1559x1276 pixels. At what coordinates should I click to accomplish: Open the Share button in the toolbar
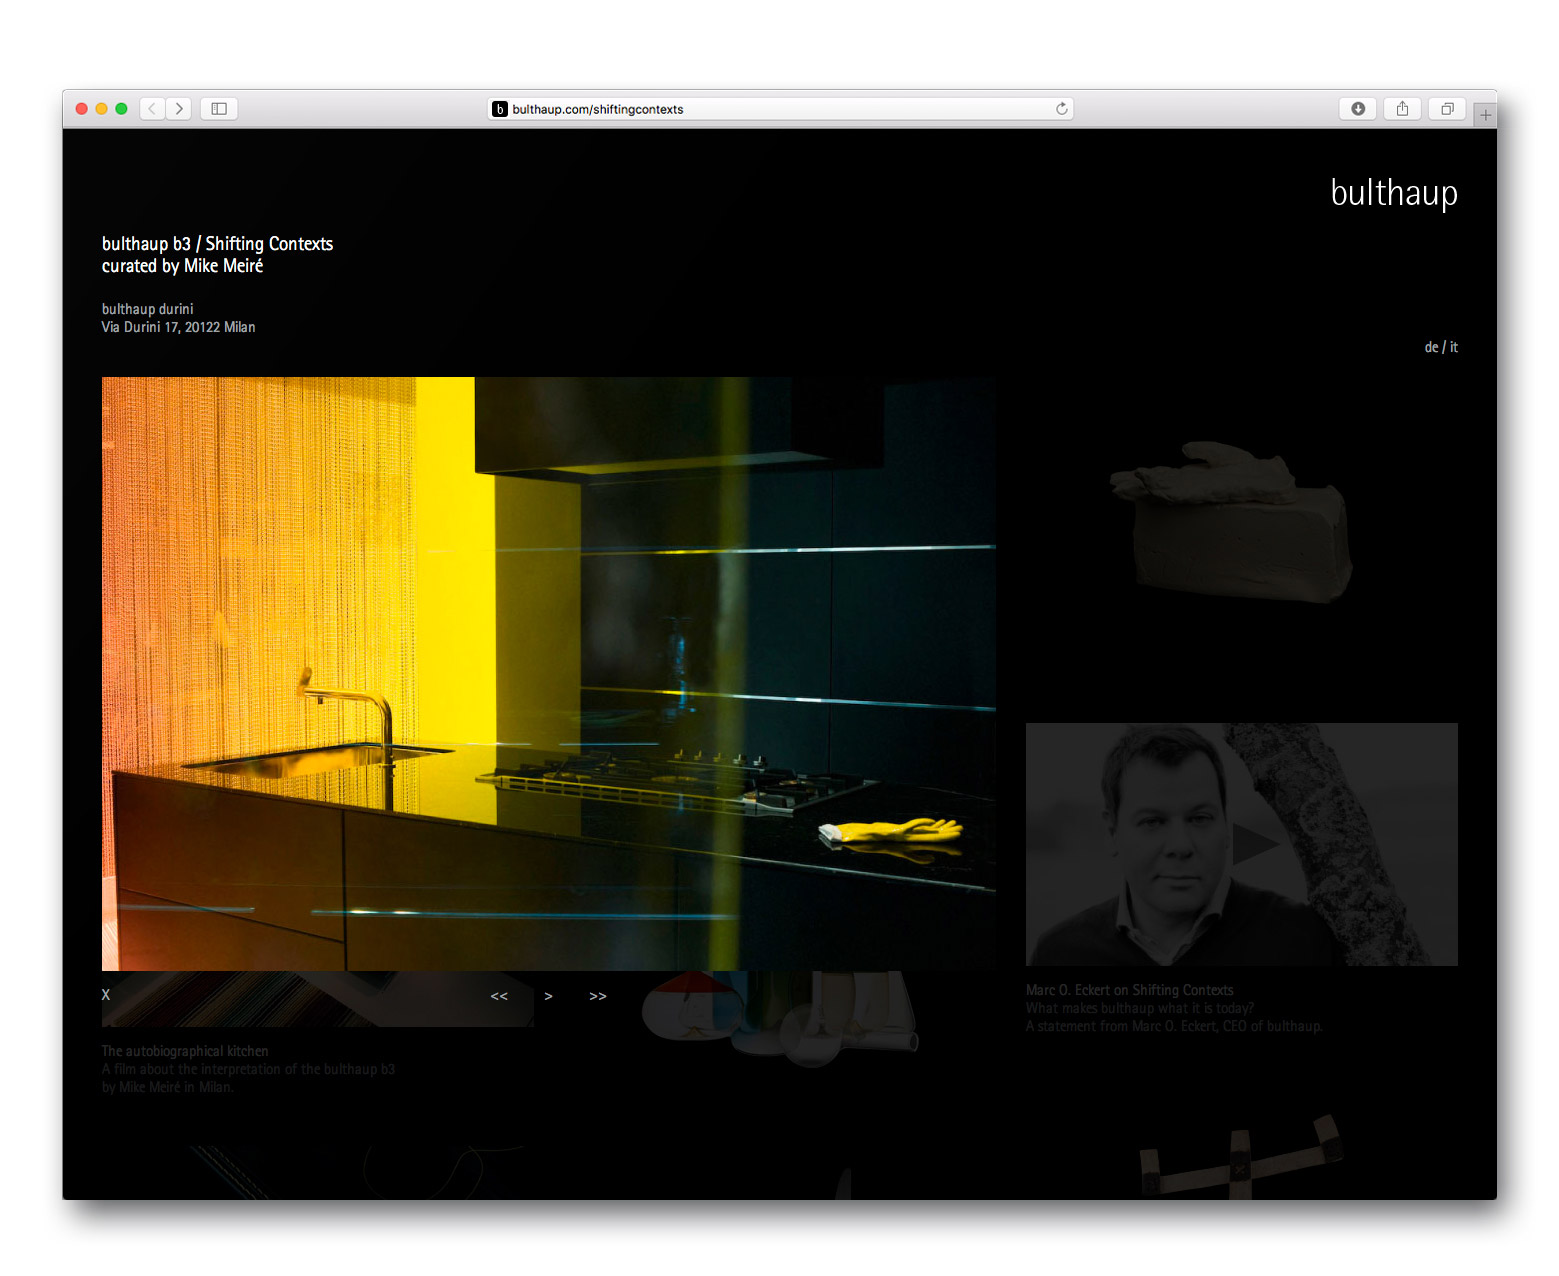pyautogui.click(x=1403, y=108)
